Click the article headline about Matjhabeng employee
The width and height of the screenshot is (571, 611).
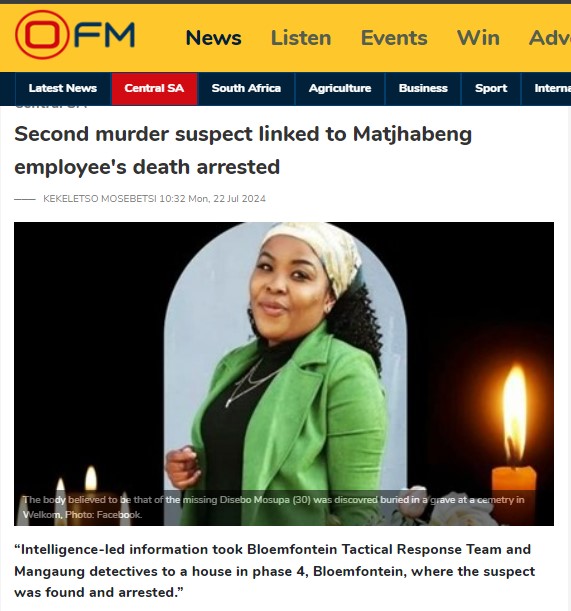243,150
